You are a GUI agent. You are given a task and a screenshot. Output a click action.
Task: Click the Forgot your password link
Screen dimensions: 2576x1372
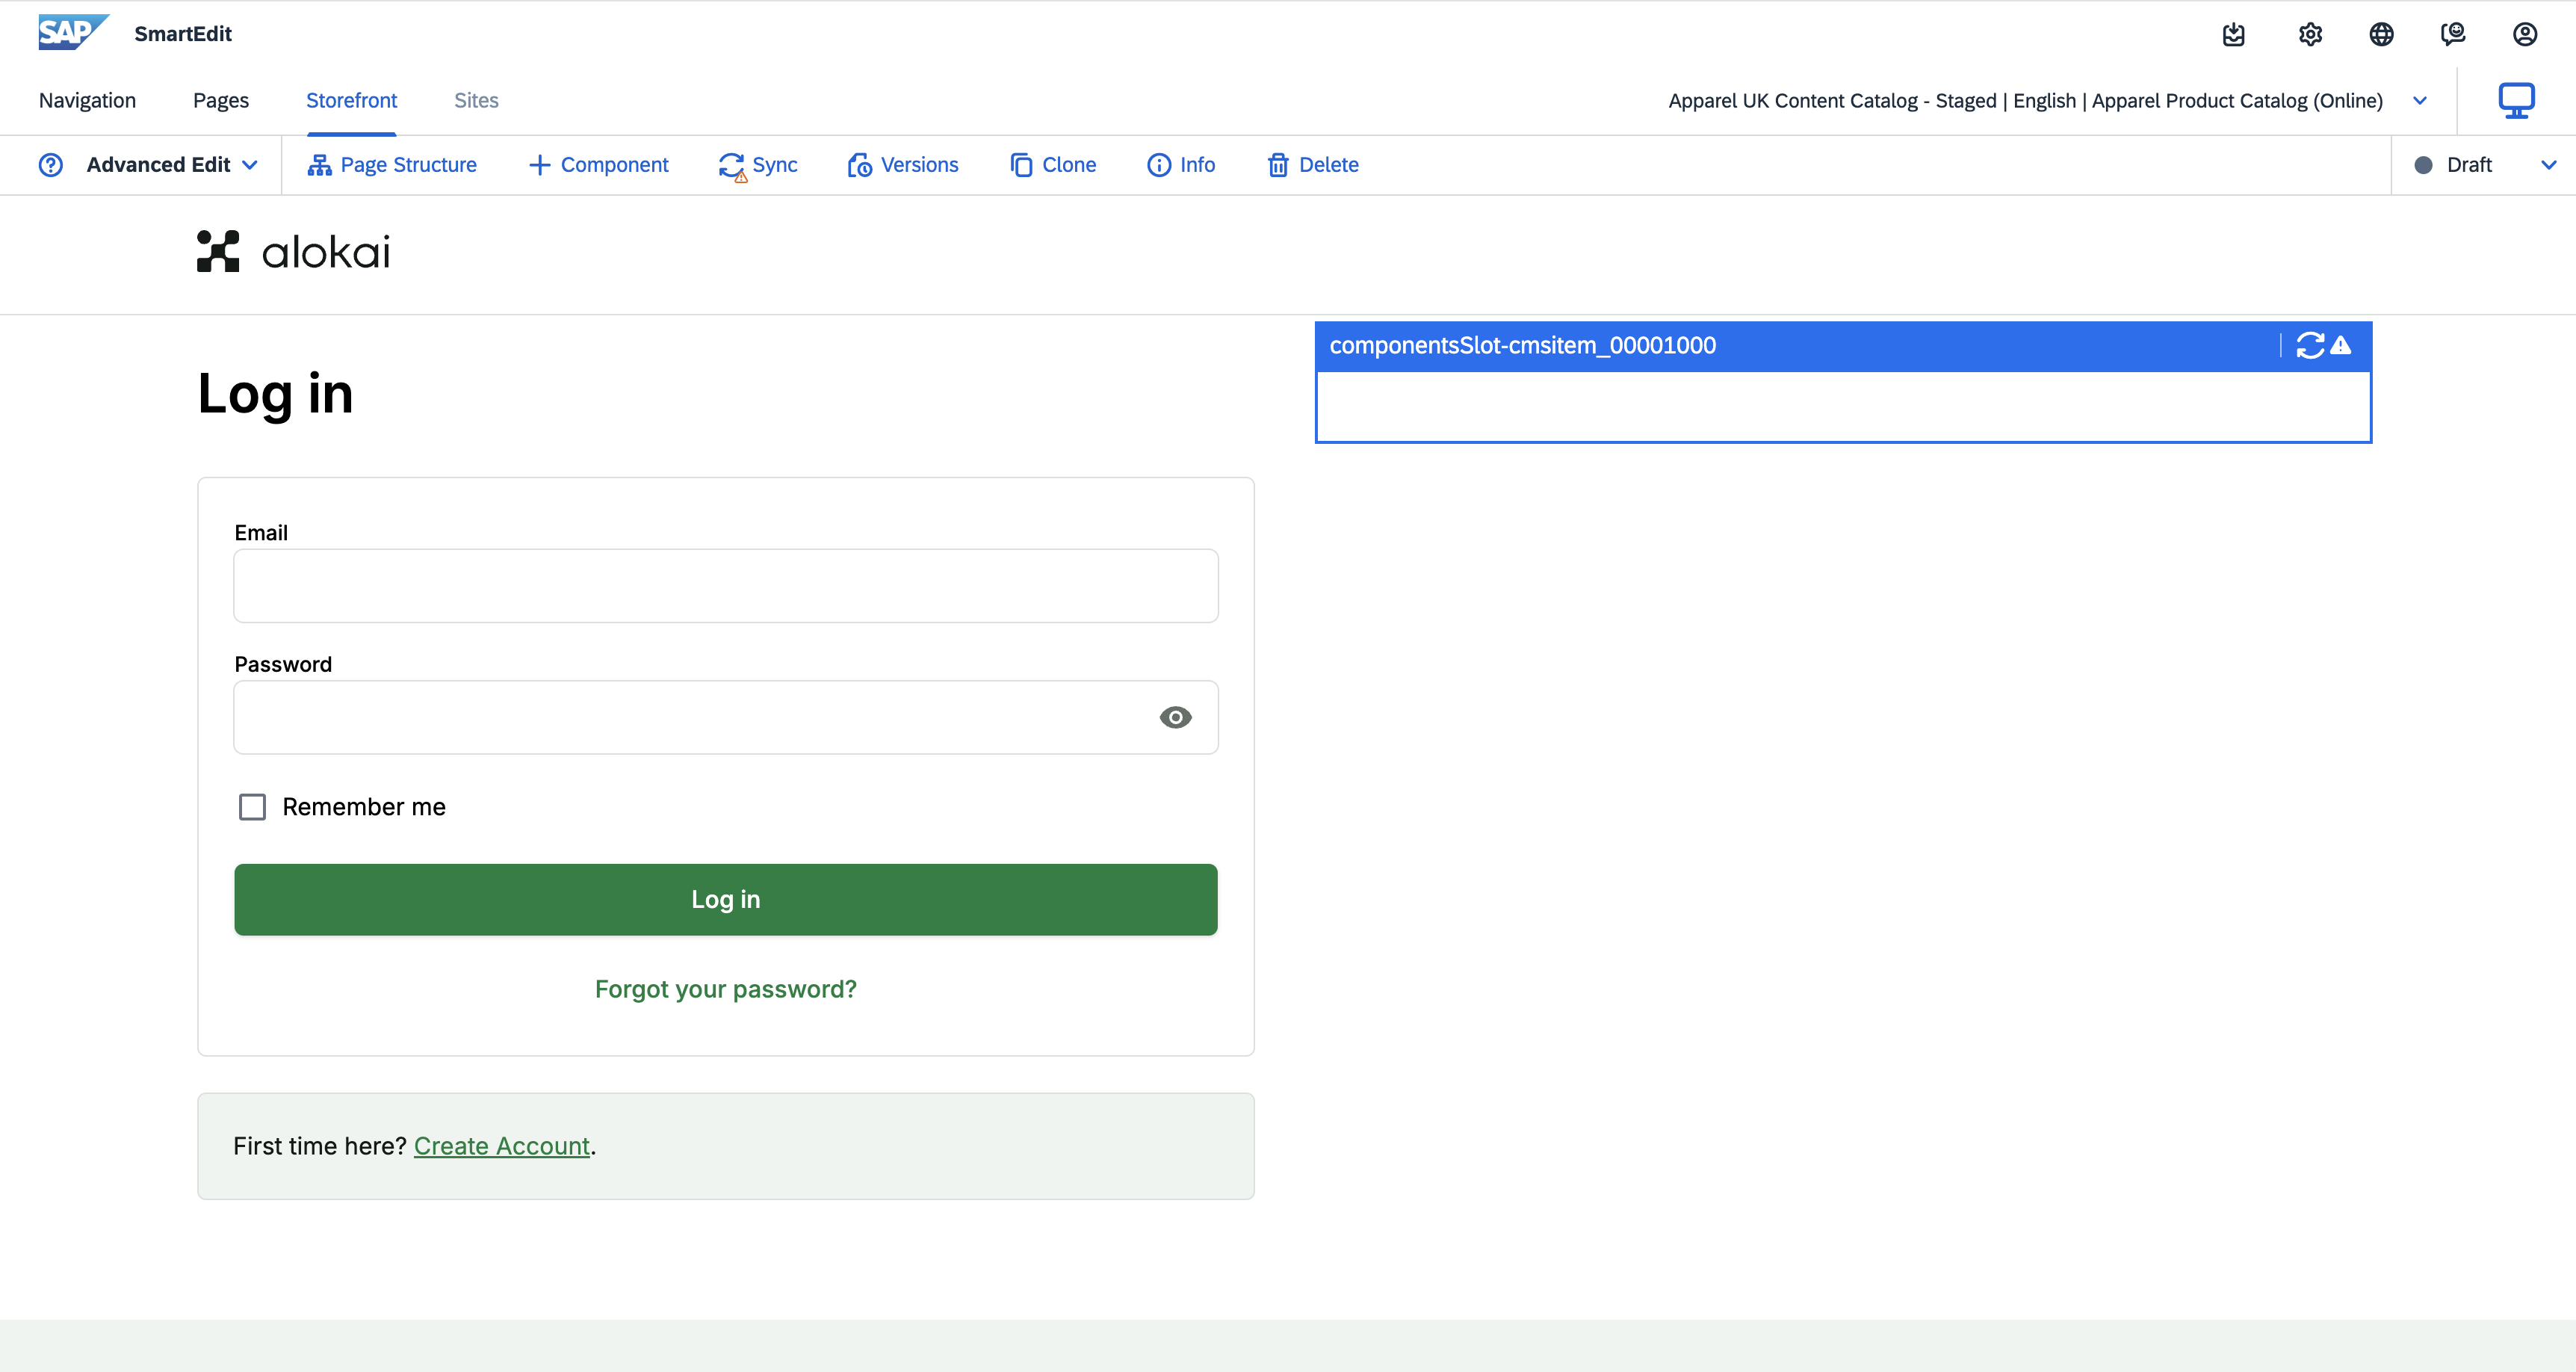(x=726, y=989)
